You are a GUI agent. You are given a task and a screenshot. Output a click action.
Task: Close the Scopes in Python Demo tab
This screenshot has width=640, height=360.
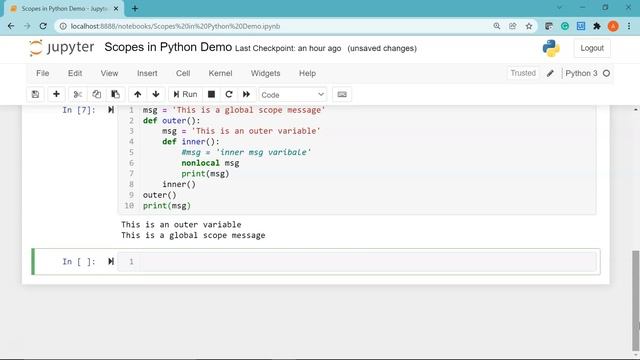click(116, 8)
